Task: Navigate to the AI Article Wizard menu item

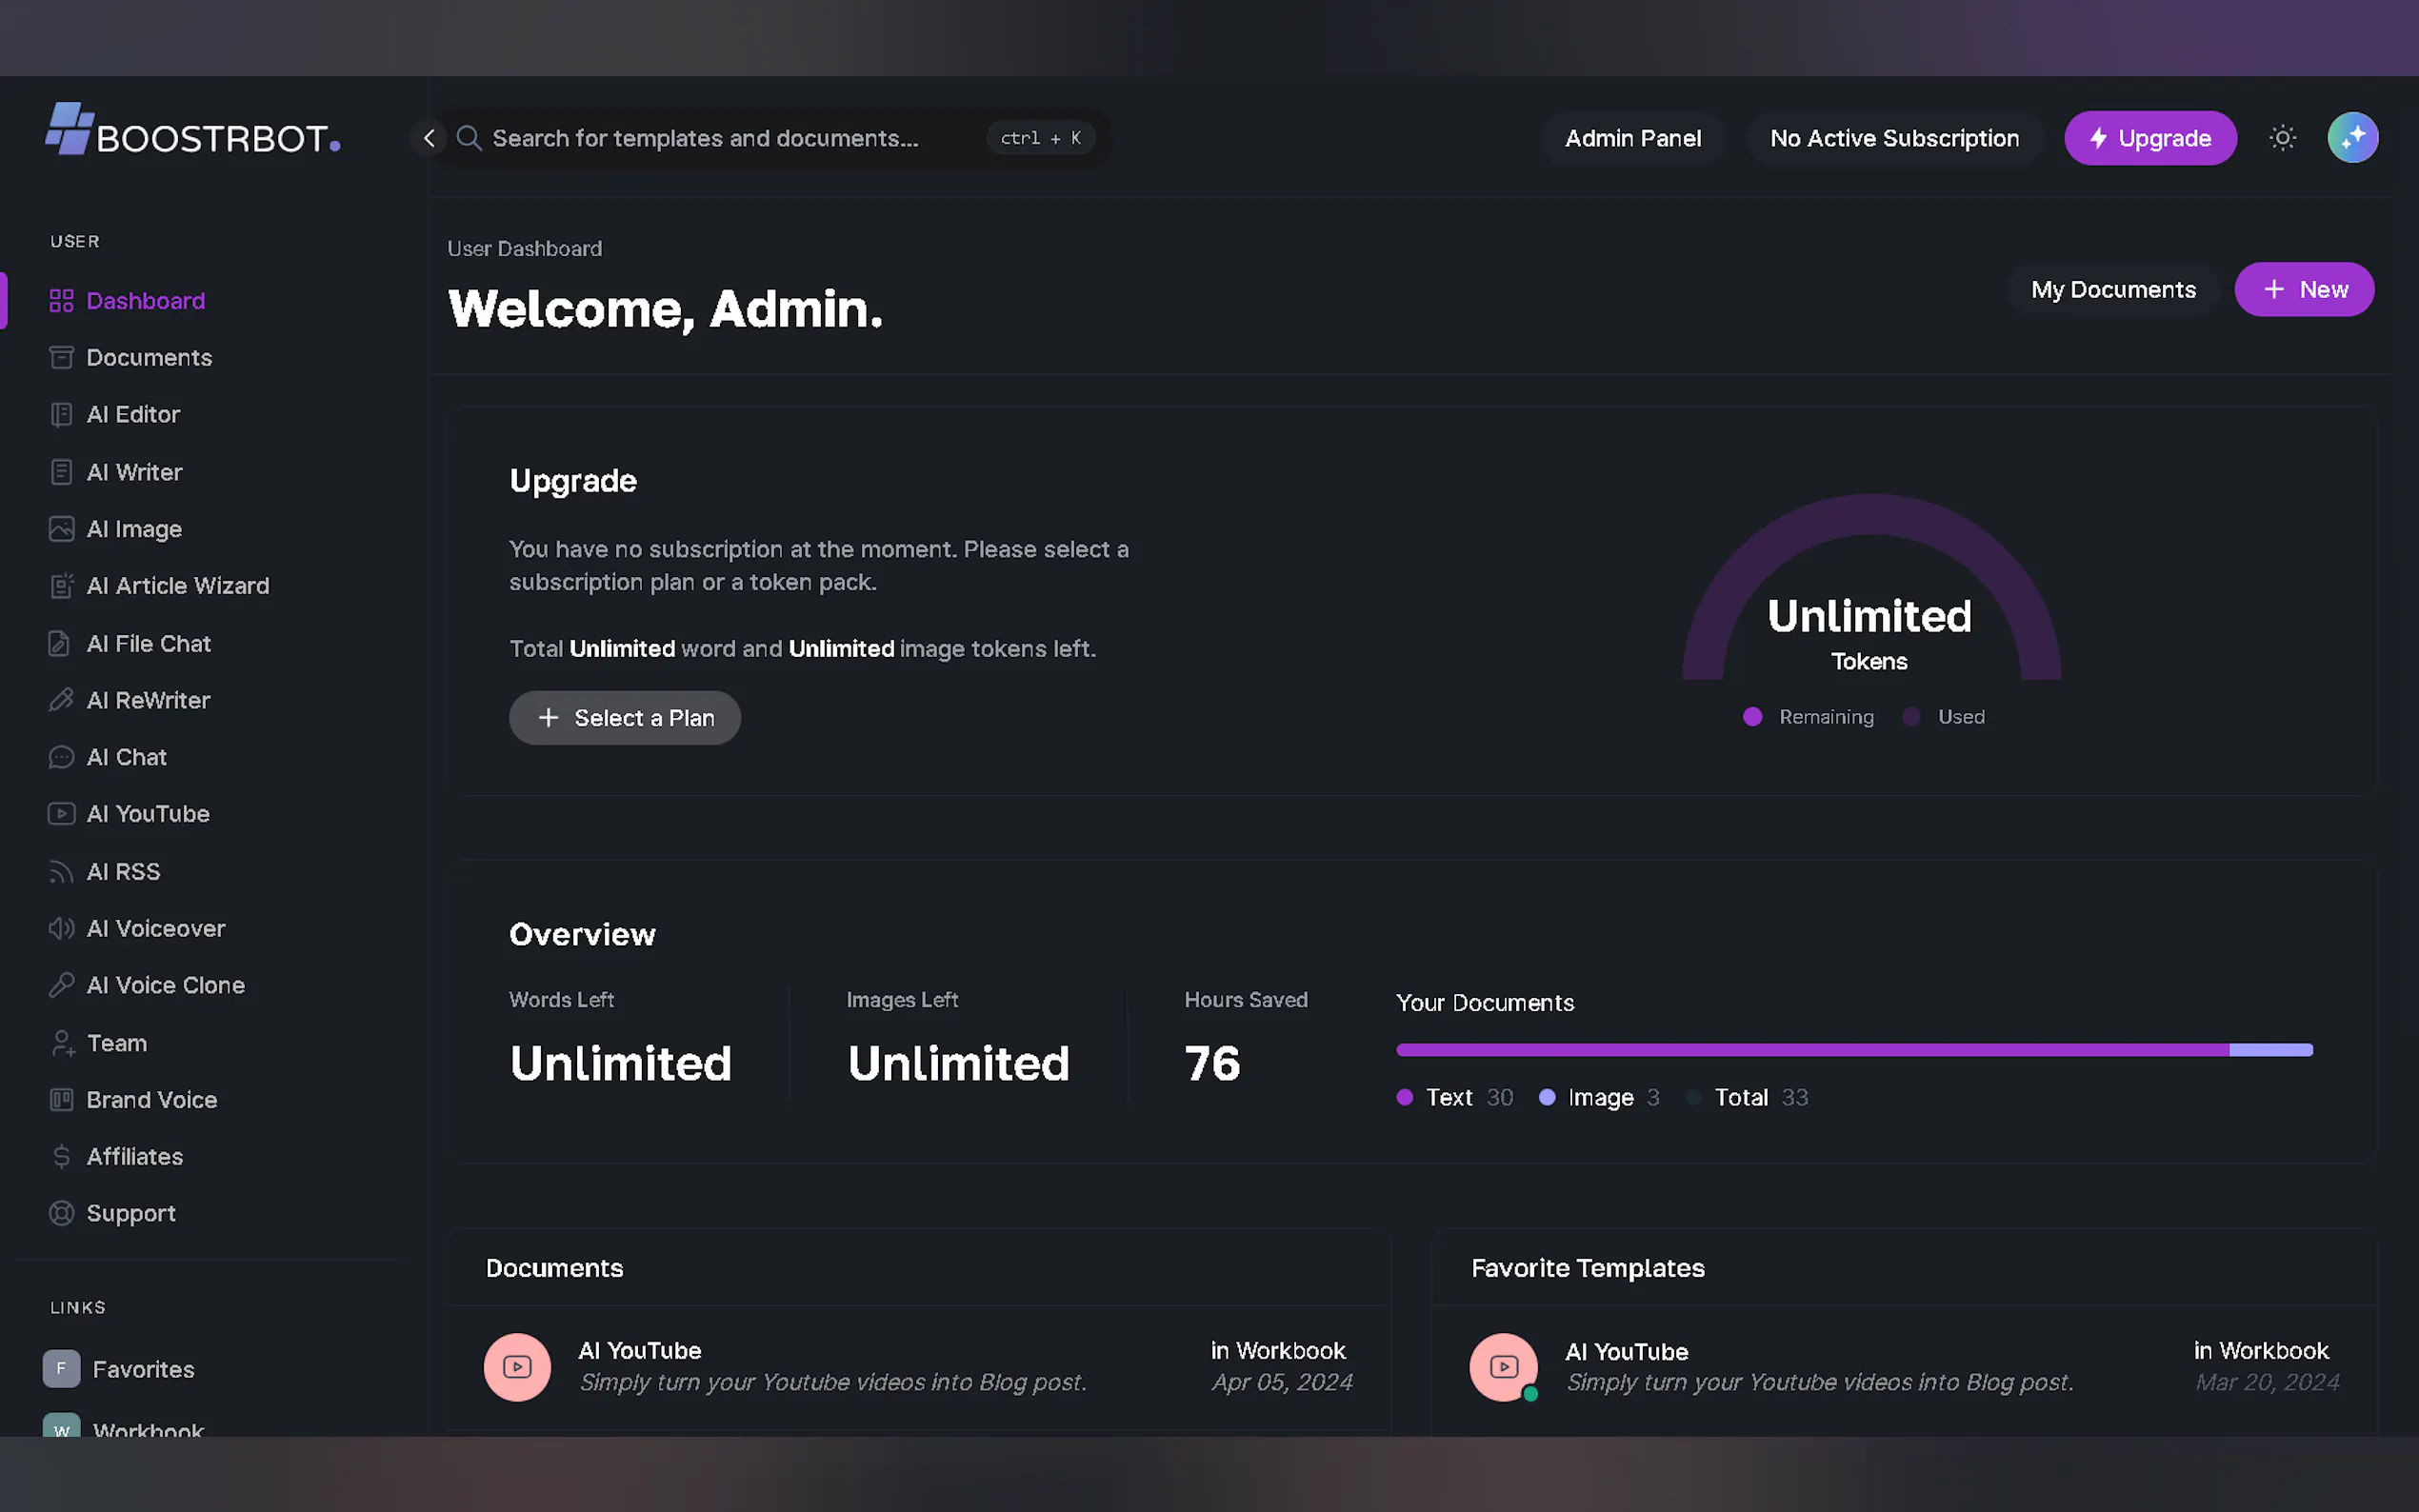Action: 177,586
